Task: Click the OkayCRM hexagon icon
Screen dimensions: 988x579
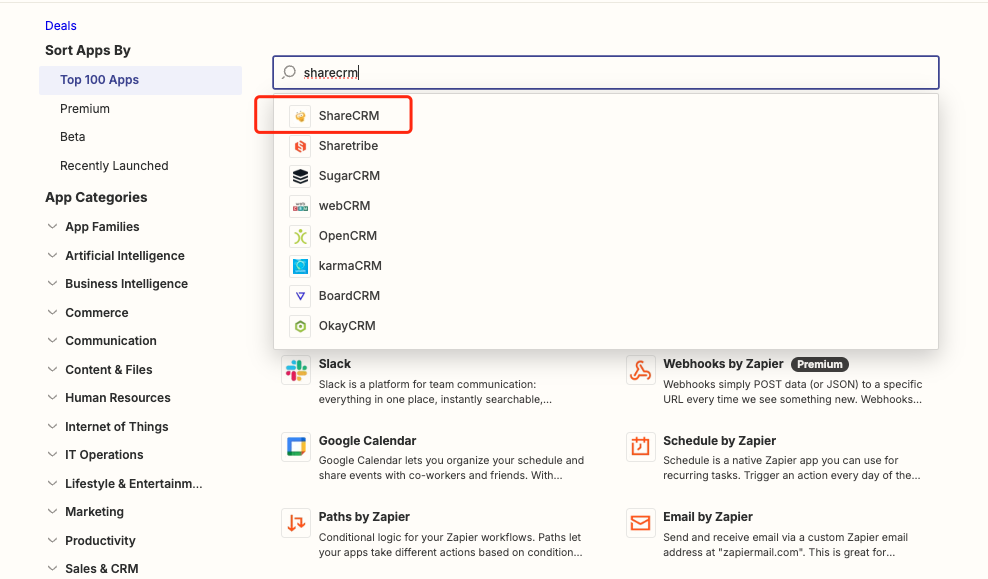Action: pyautogui.click(x=301, y=326)
